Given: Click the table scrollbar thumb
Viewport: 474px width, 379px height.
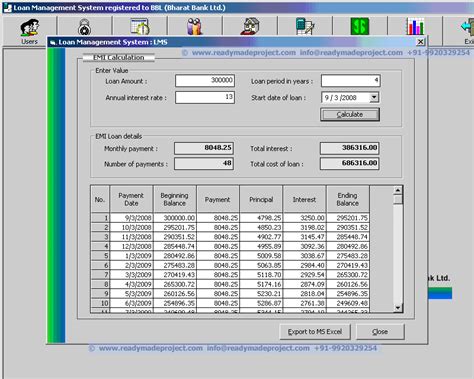Looking at the screenshot, I should [398, 199].
